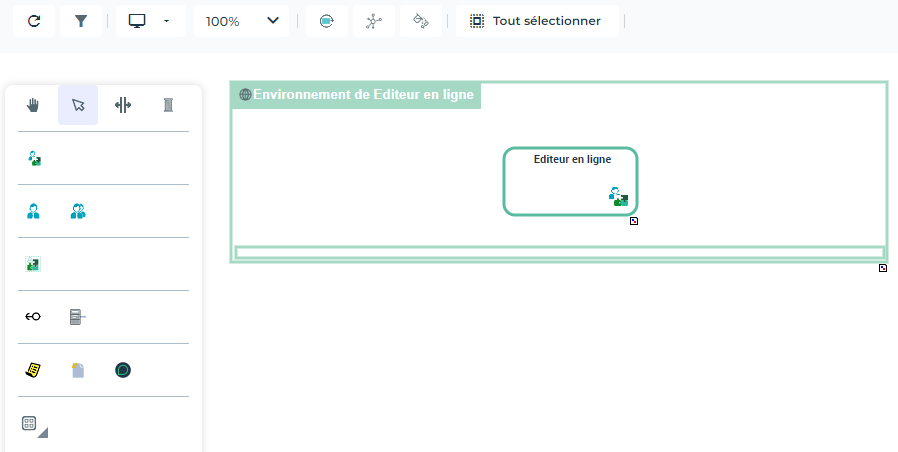898x452 pixels.
Task: Select the single person actor icon
Action: tap(33, 211)
